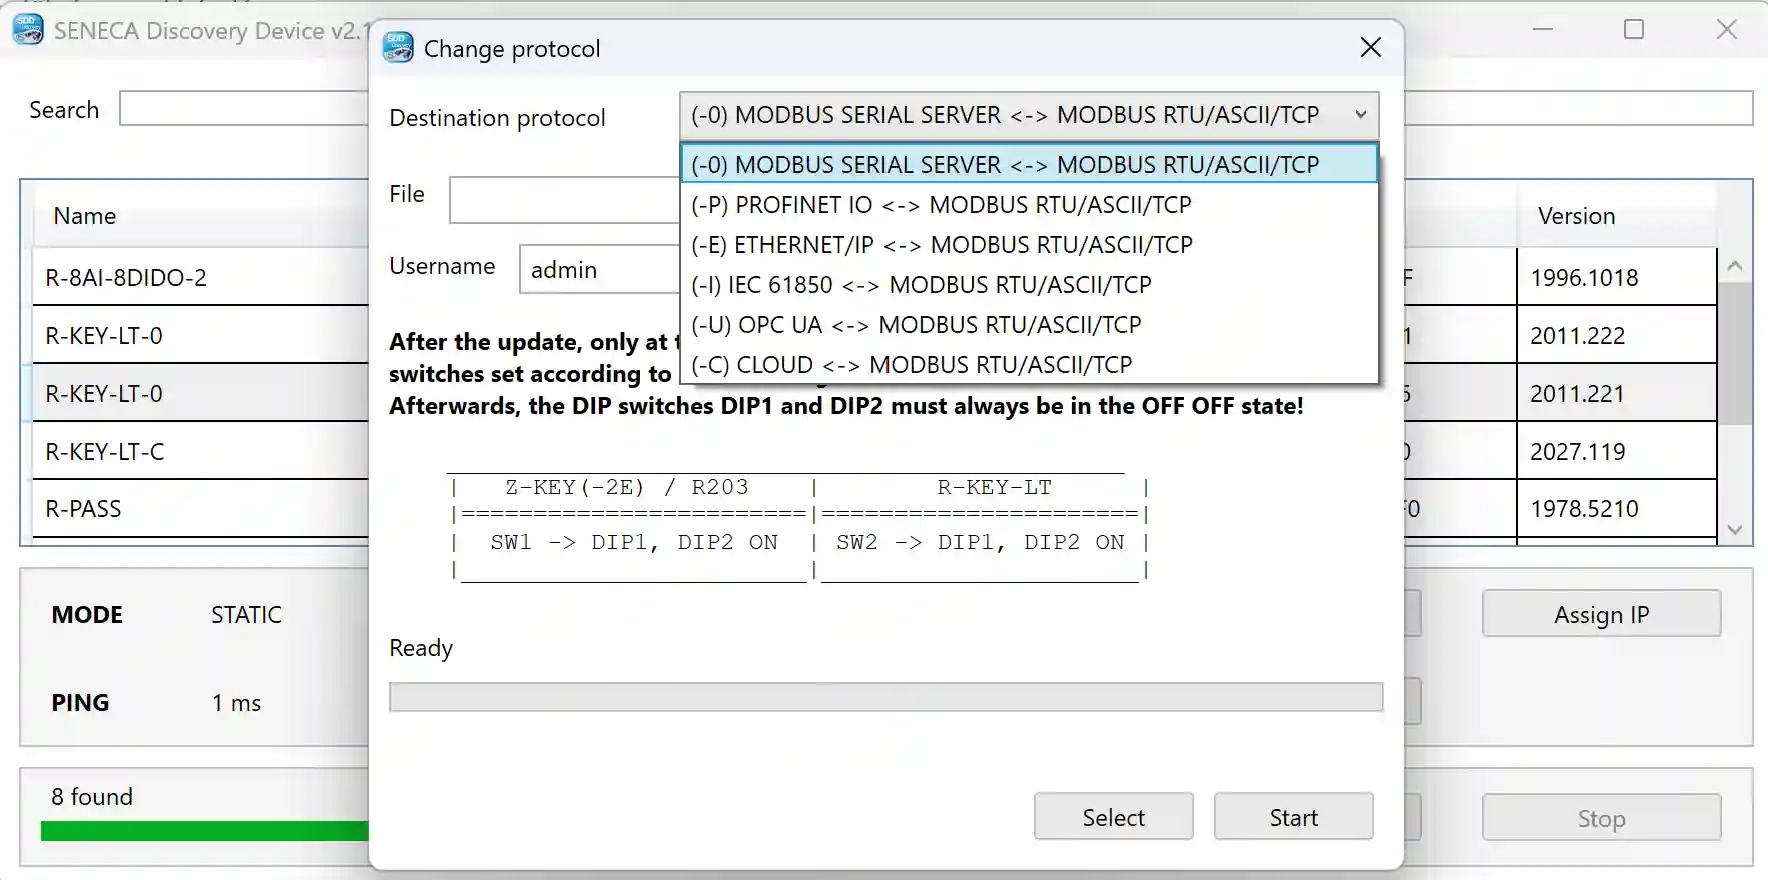Image resolution: width=1768 pixels, height=880 pixels.
Task: Click the Change protocol dialog app icon
Action: point(397,47)
